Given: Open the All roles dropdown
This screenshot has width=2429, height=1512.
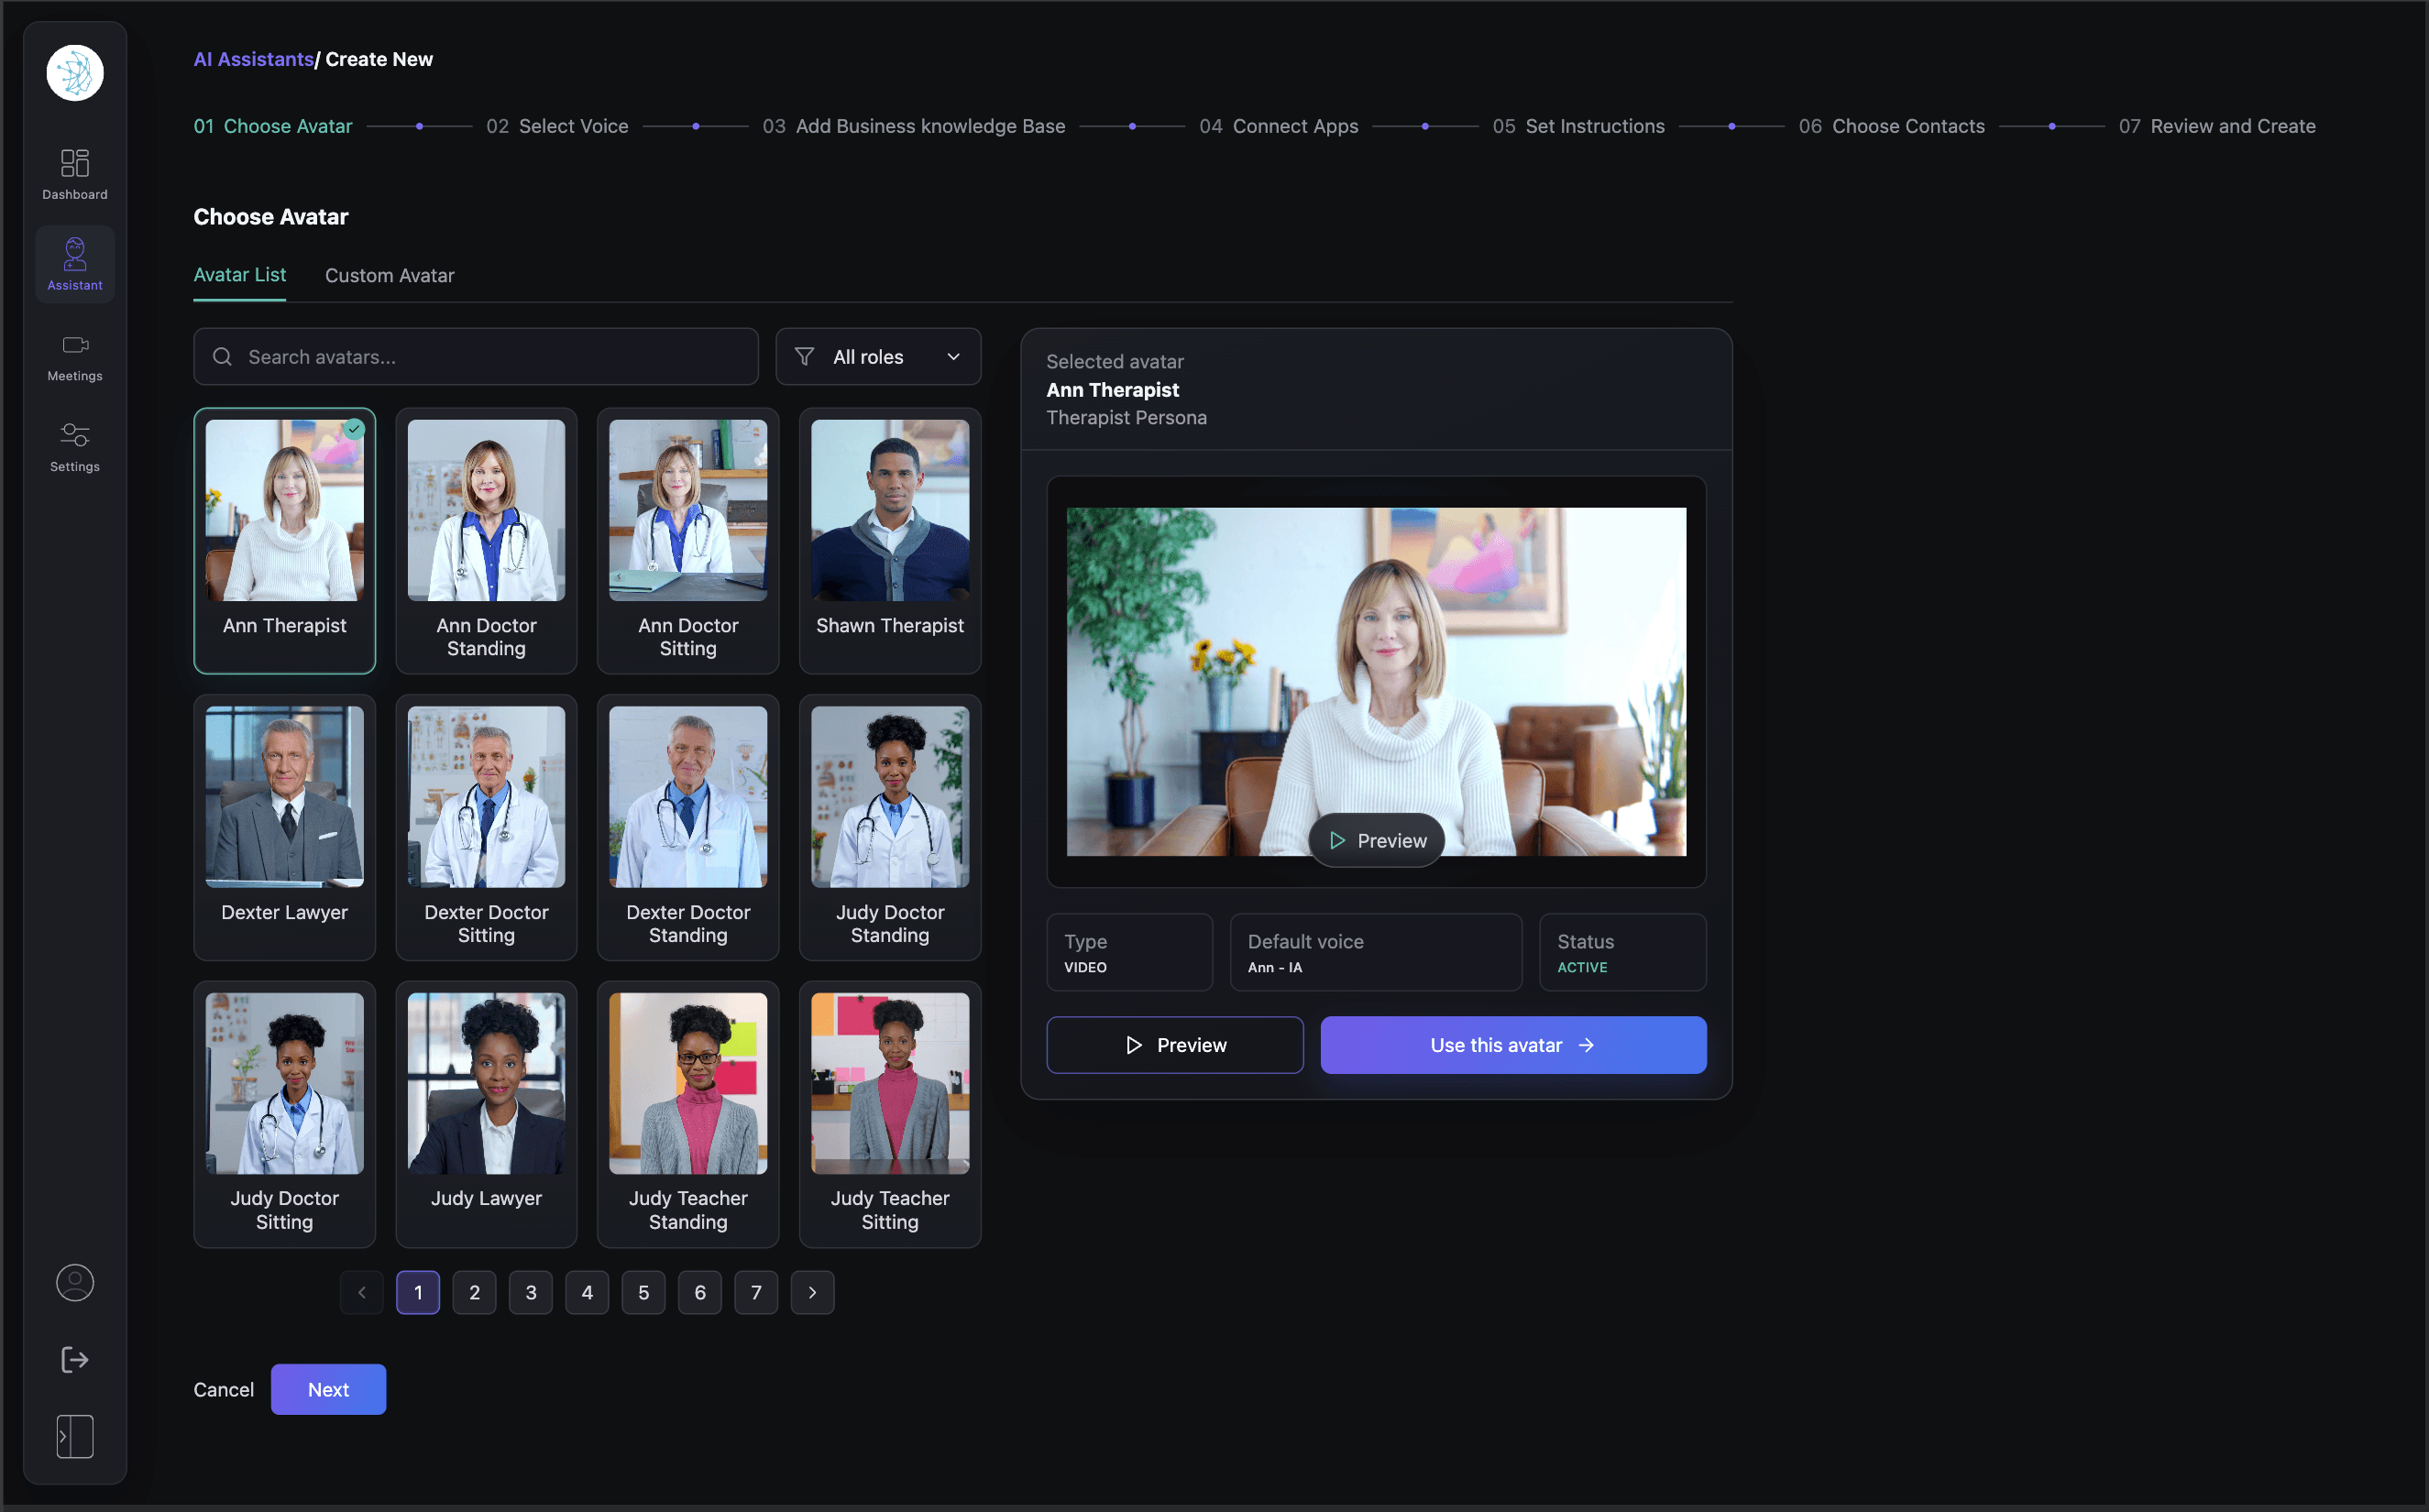Looking at the screenshot, I should point(878,357).
